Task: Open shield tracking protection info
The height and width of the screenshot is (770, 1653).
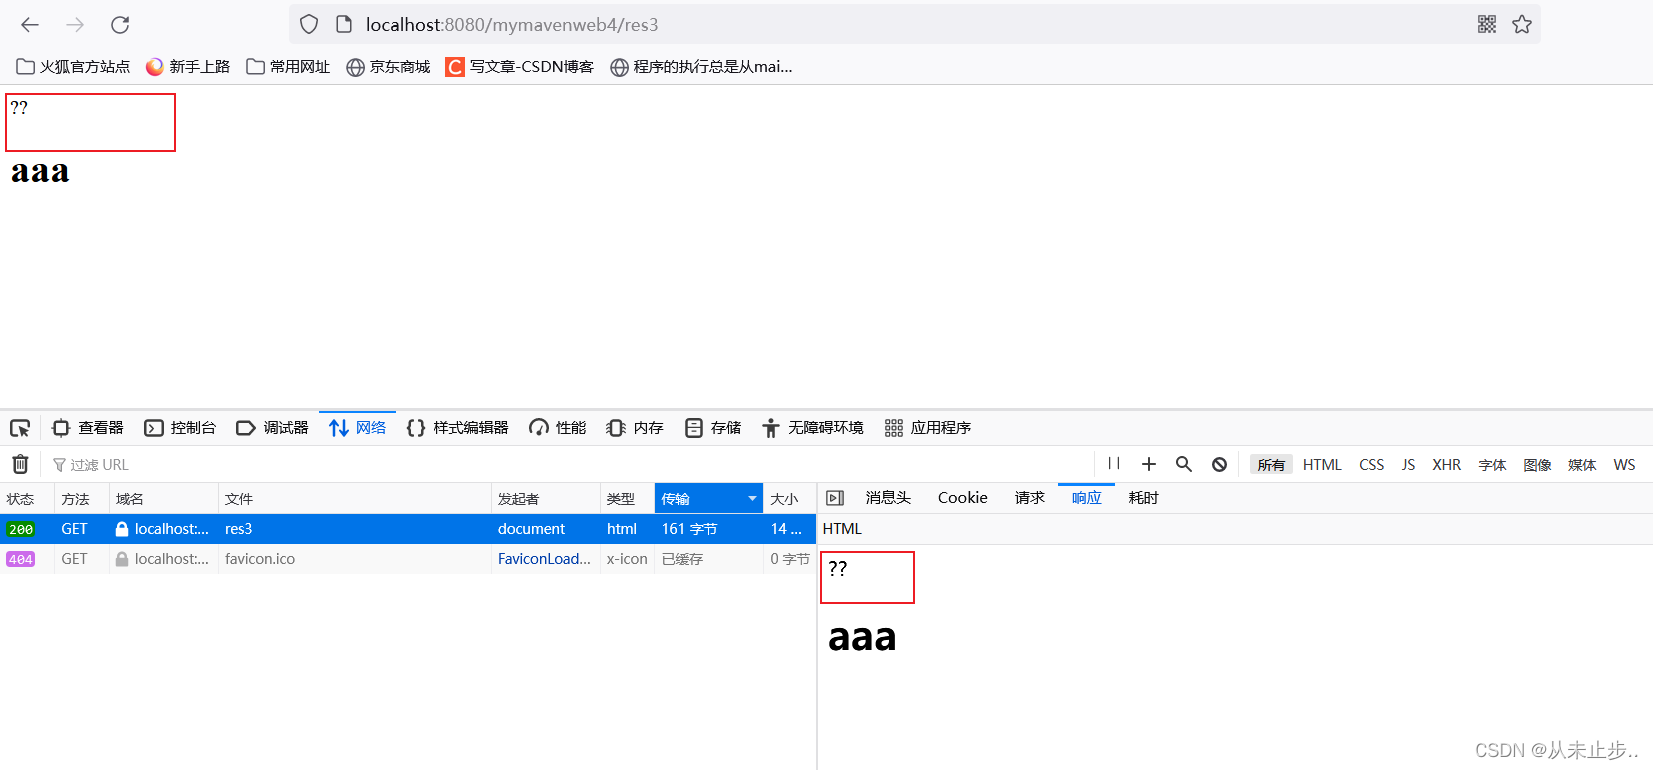Action: click(309, 25)
